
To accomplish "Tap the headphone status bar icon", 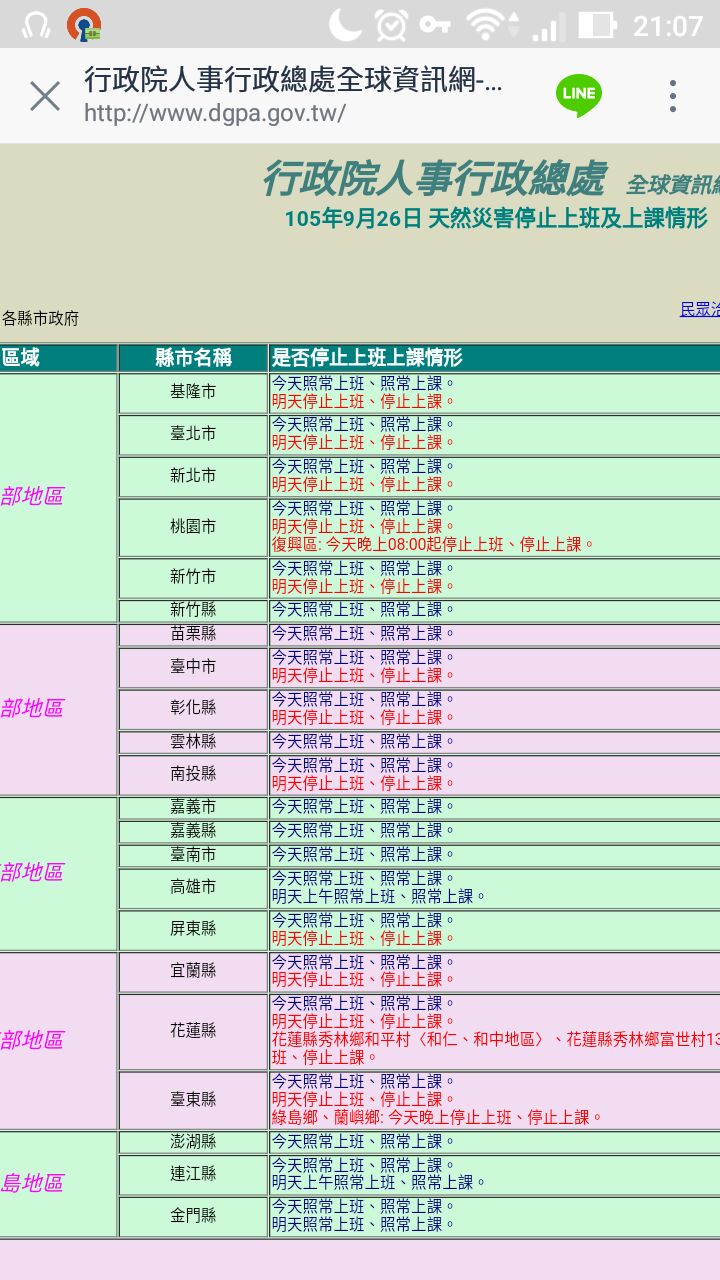I will pyautogui.click(x=36, y=24).
